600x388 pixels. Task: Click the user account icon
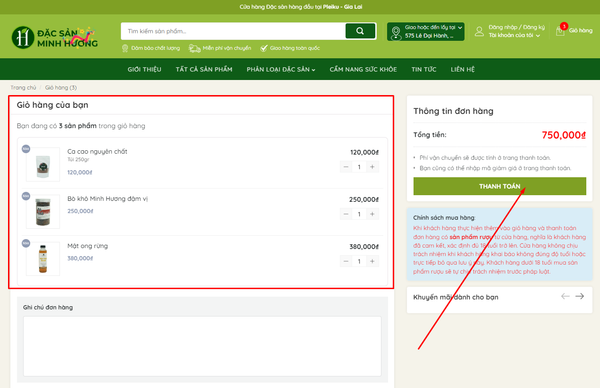(479, 31)
